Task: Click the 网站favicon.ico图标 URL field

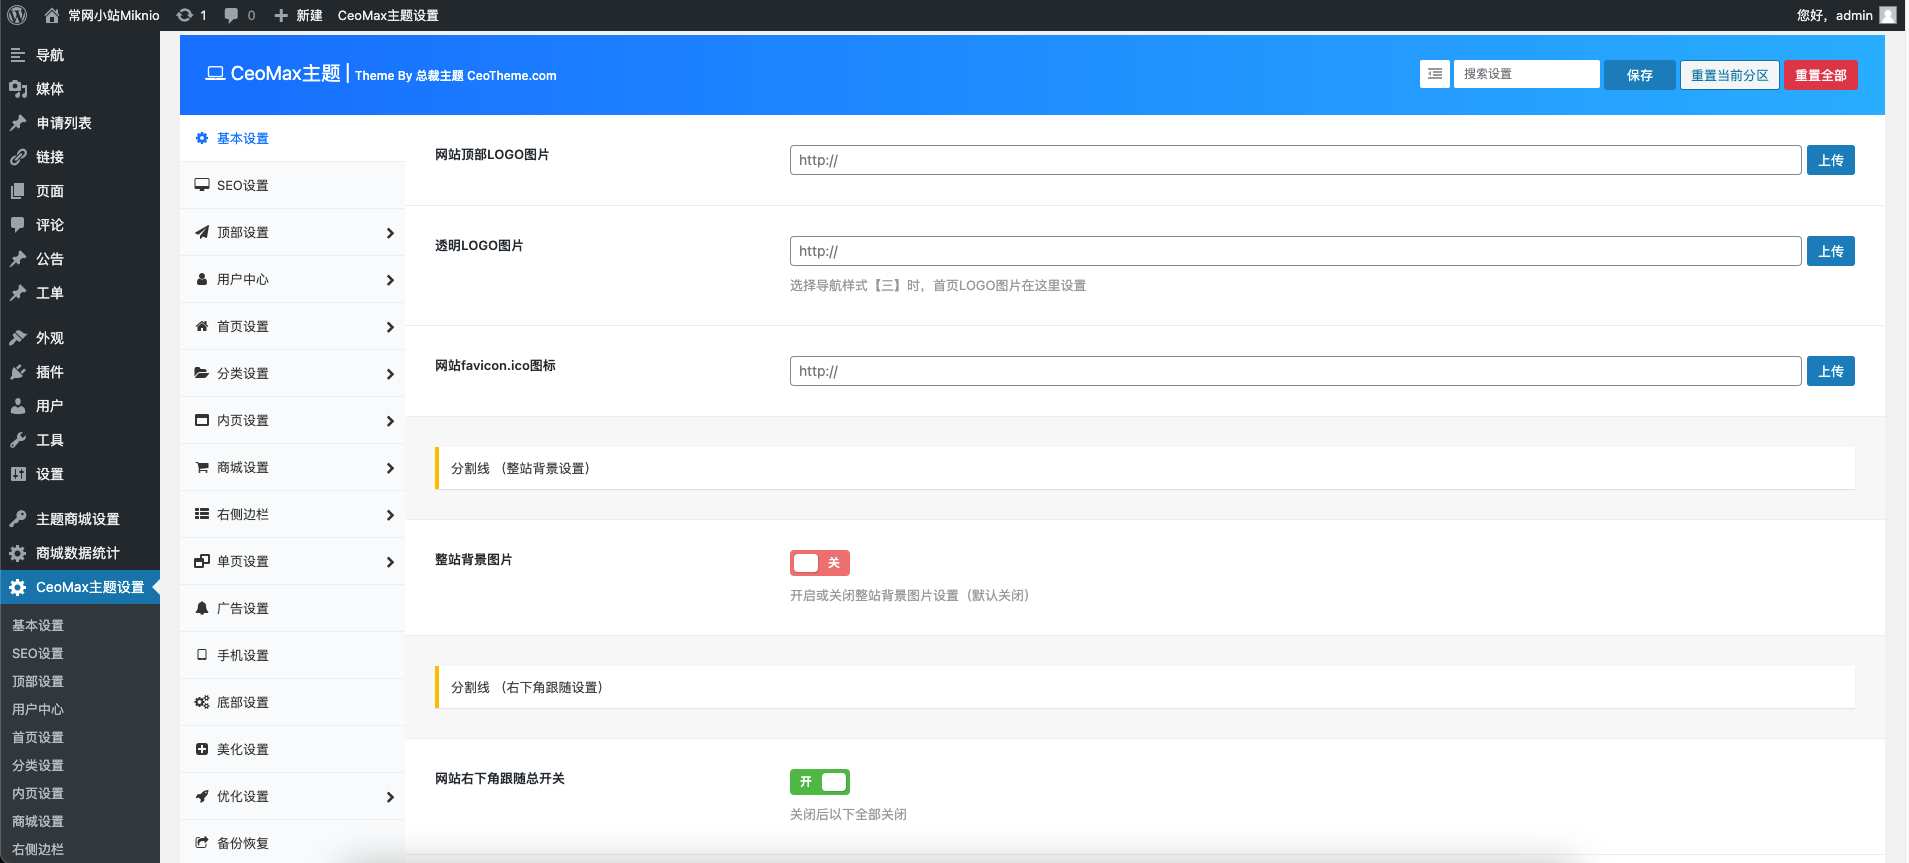Action: pyautogui.click(x=1296, y=371)
